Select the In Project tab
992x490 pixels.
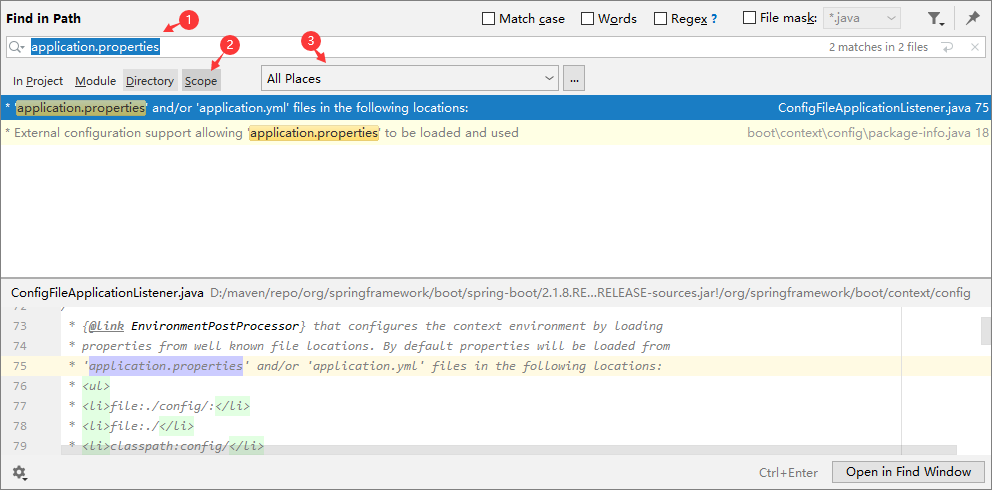[x=38, y=81]
